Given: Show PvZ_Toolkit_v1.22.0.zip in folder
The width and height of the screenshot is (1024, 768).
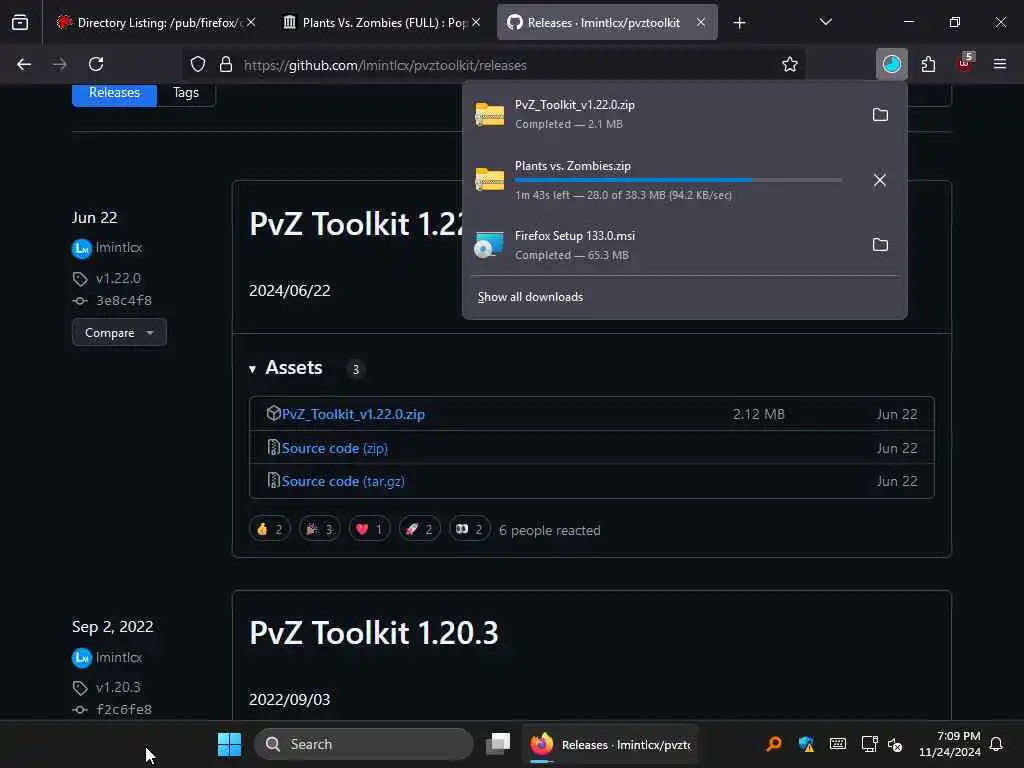Looking at the screenshot, I should coord(880,115).
